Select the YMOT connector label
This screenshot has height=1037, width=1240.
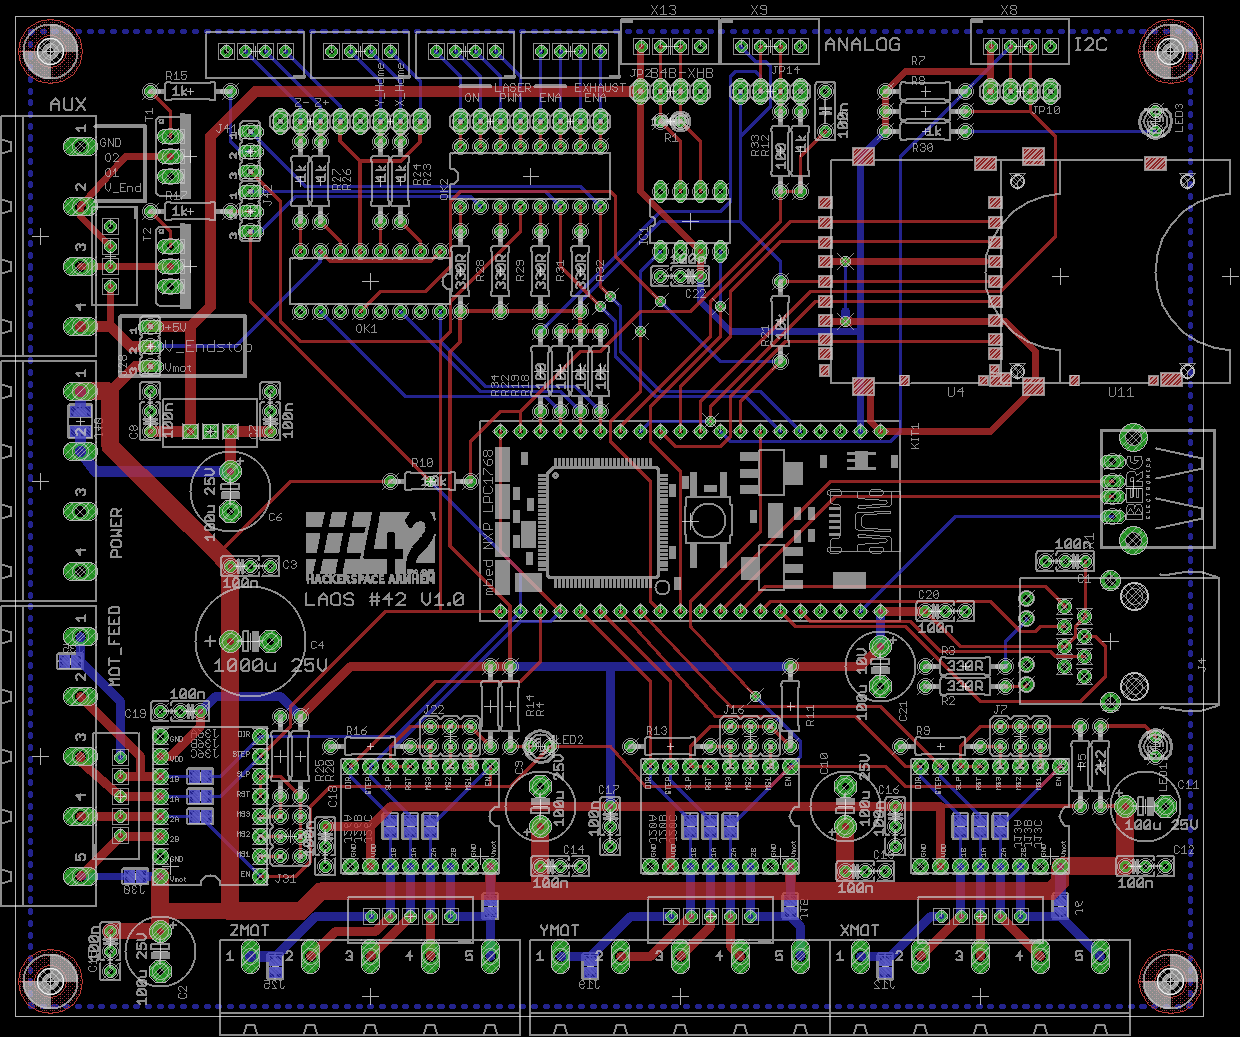[x=559, y=930]
